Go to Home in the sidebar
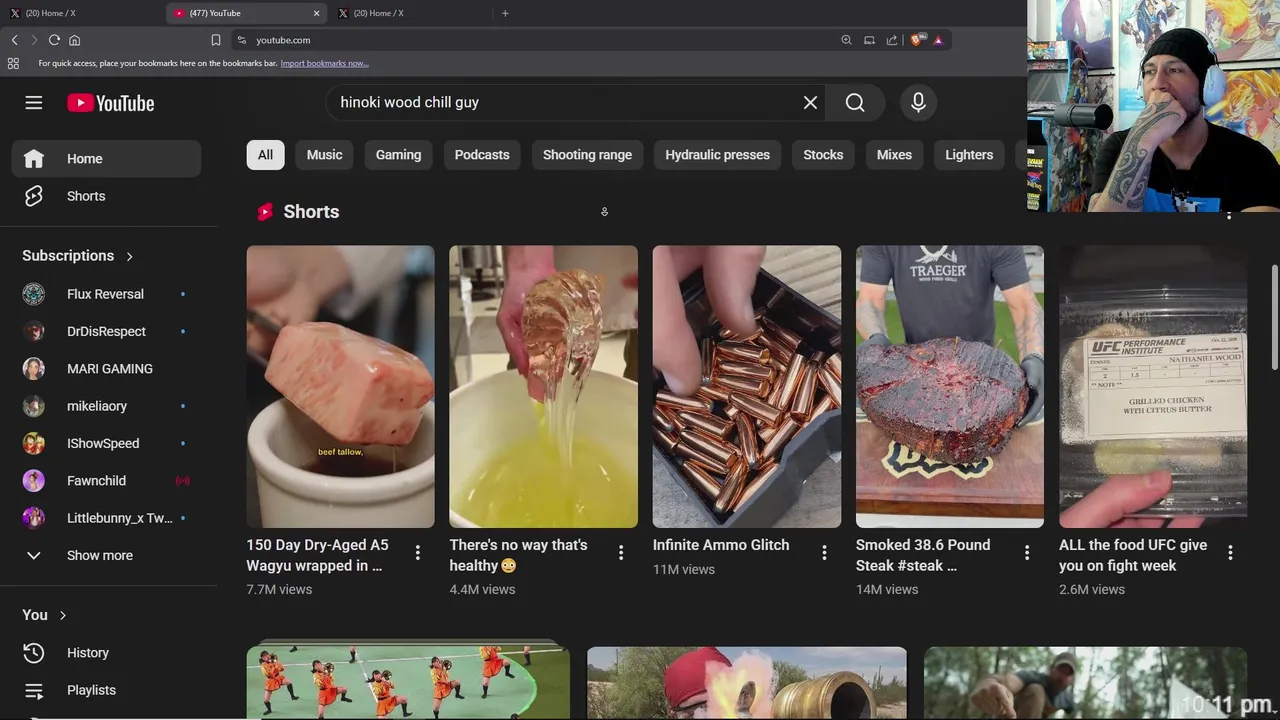Viewport: 1280px width, 720px height. coord(107,159)
